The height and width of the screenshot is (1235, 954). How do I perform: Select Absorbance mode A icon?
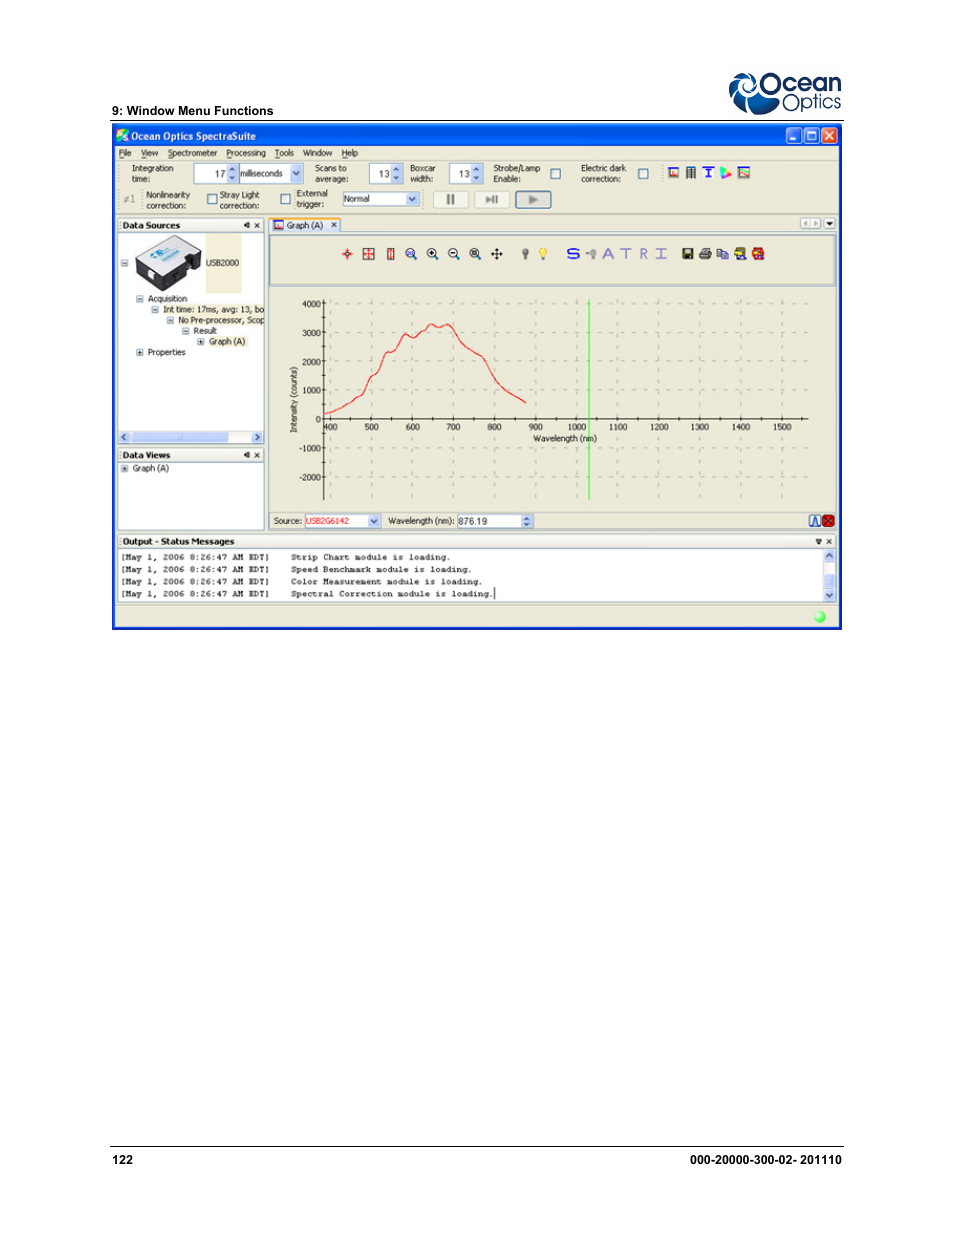[x=608, y=254]
